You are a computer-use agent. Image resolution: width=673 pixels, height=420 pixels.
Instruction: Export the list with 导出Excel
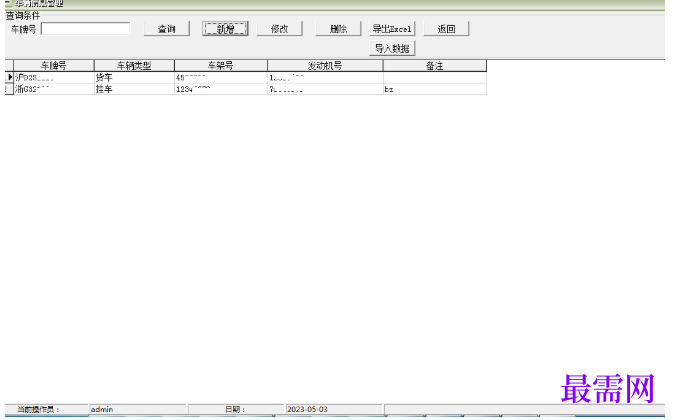click(x=392, y=29)
